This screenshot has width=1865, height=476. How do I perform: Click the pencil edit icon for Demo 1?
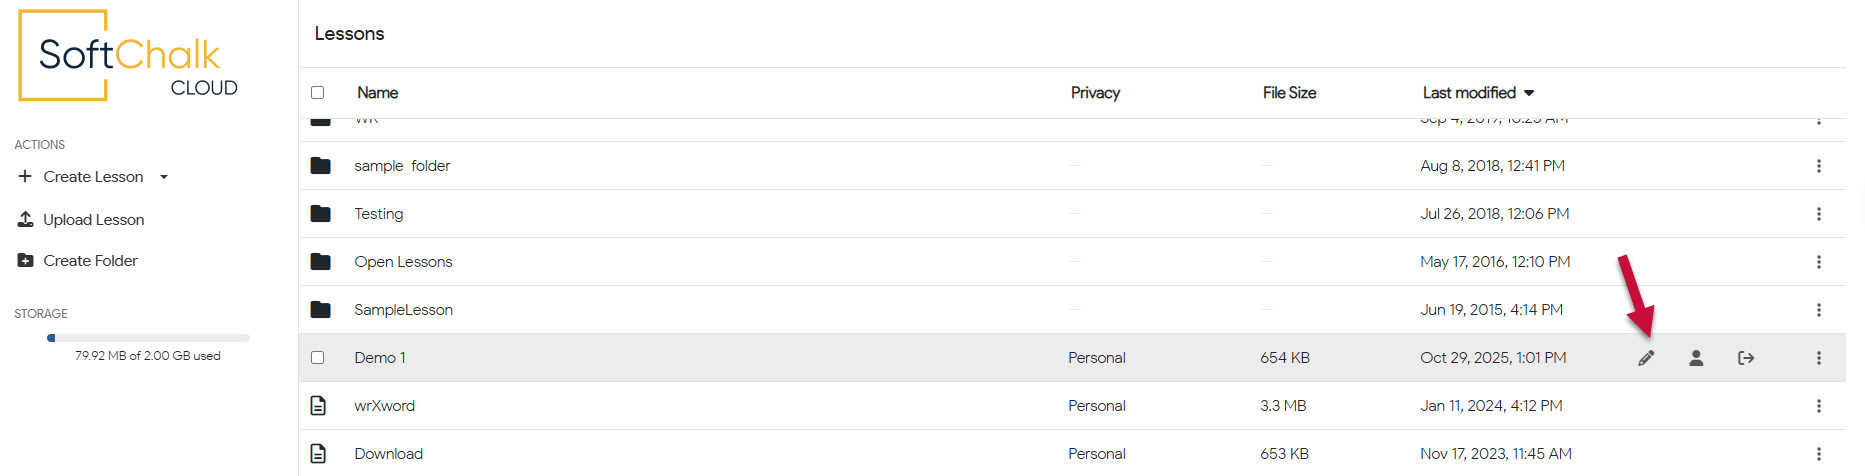[x=1646, y=358]
